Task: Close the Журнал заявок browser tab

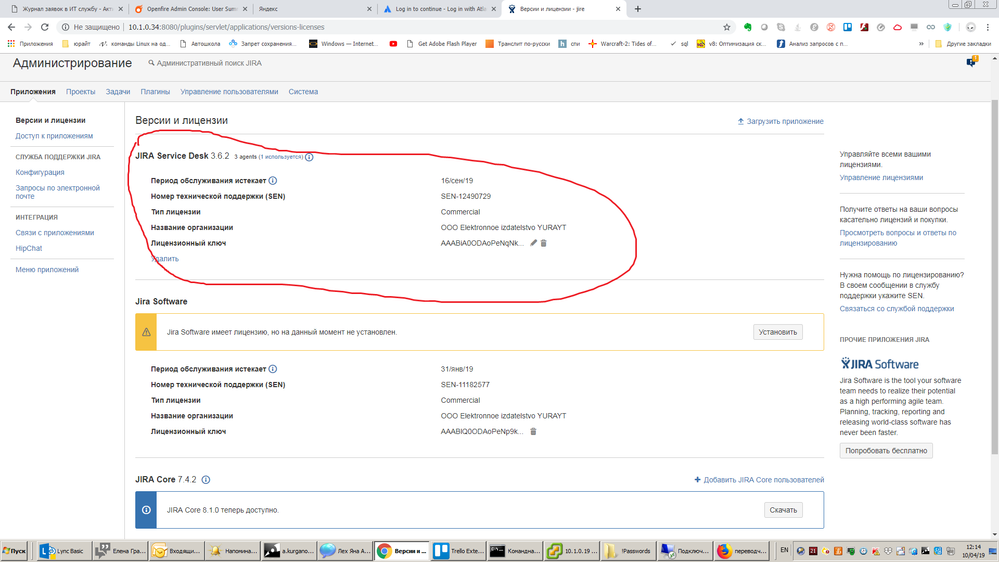Action: (x=120, y=9)
